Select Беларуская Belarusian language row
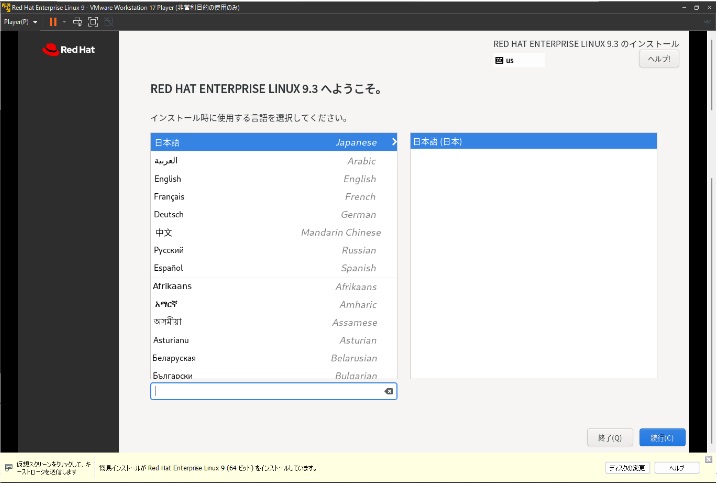 click(273, 358)
